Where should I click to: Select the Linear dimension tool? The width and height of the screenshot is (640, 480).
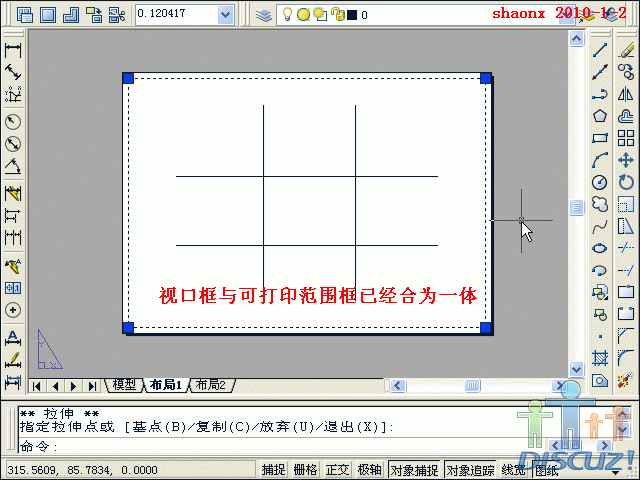[13, 51]
